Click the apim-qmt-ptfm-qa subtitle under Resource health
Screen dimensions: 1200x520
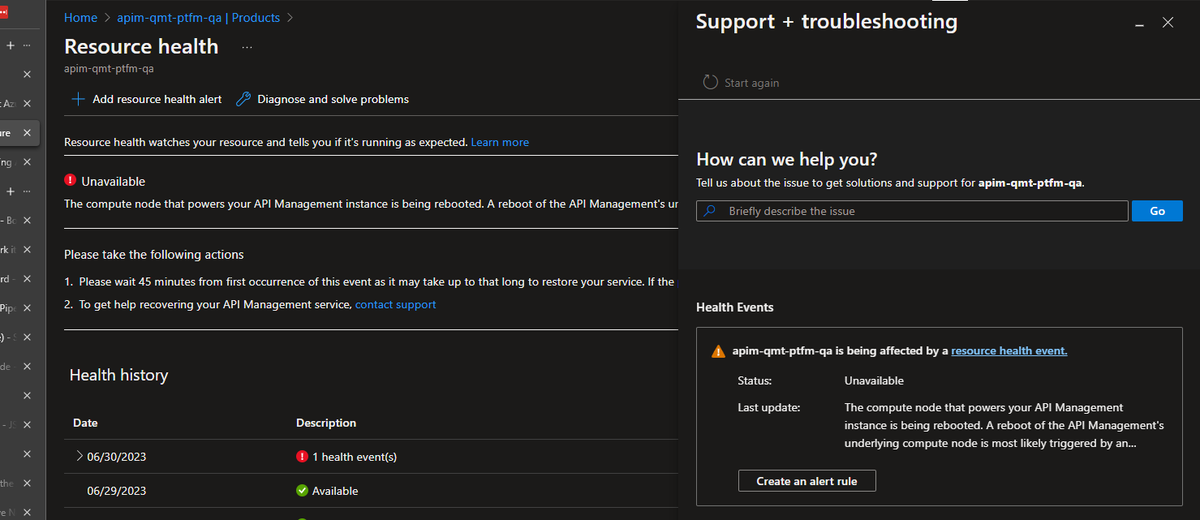[109, 70]
